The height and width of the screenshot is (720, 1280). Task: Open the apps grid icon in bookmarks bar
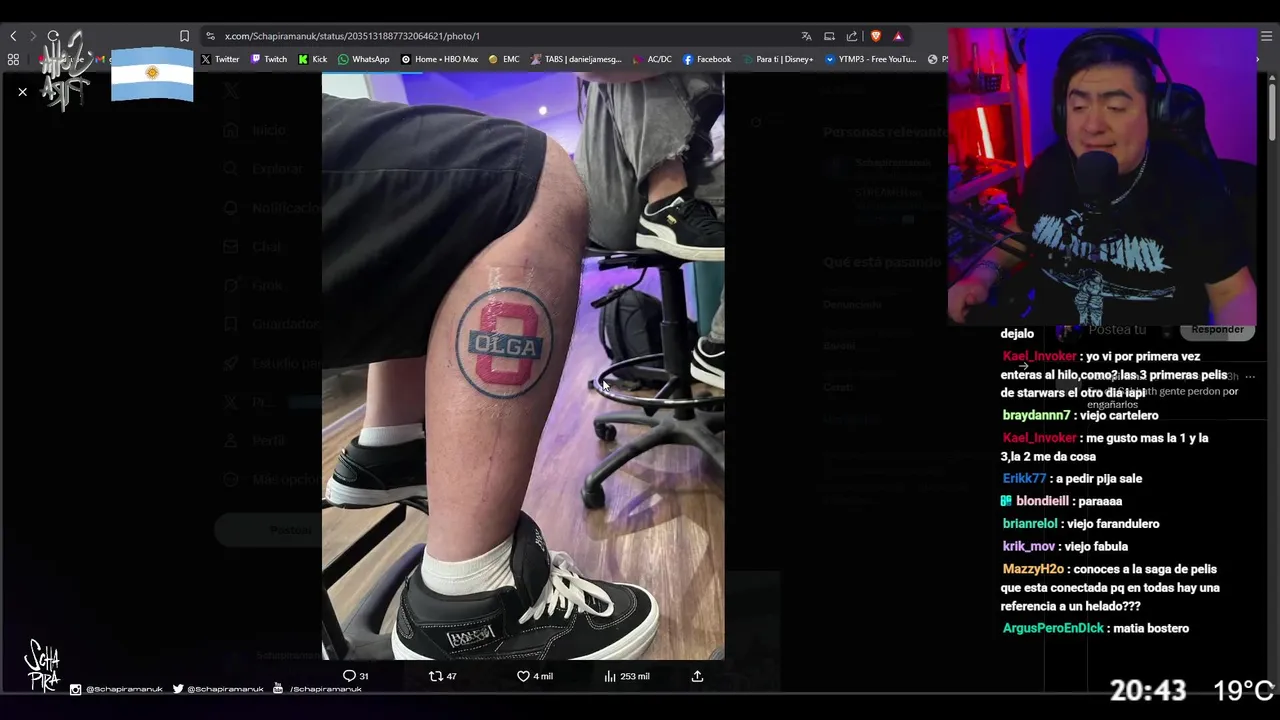[x=13, y=59]
